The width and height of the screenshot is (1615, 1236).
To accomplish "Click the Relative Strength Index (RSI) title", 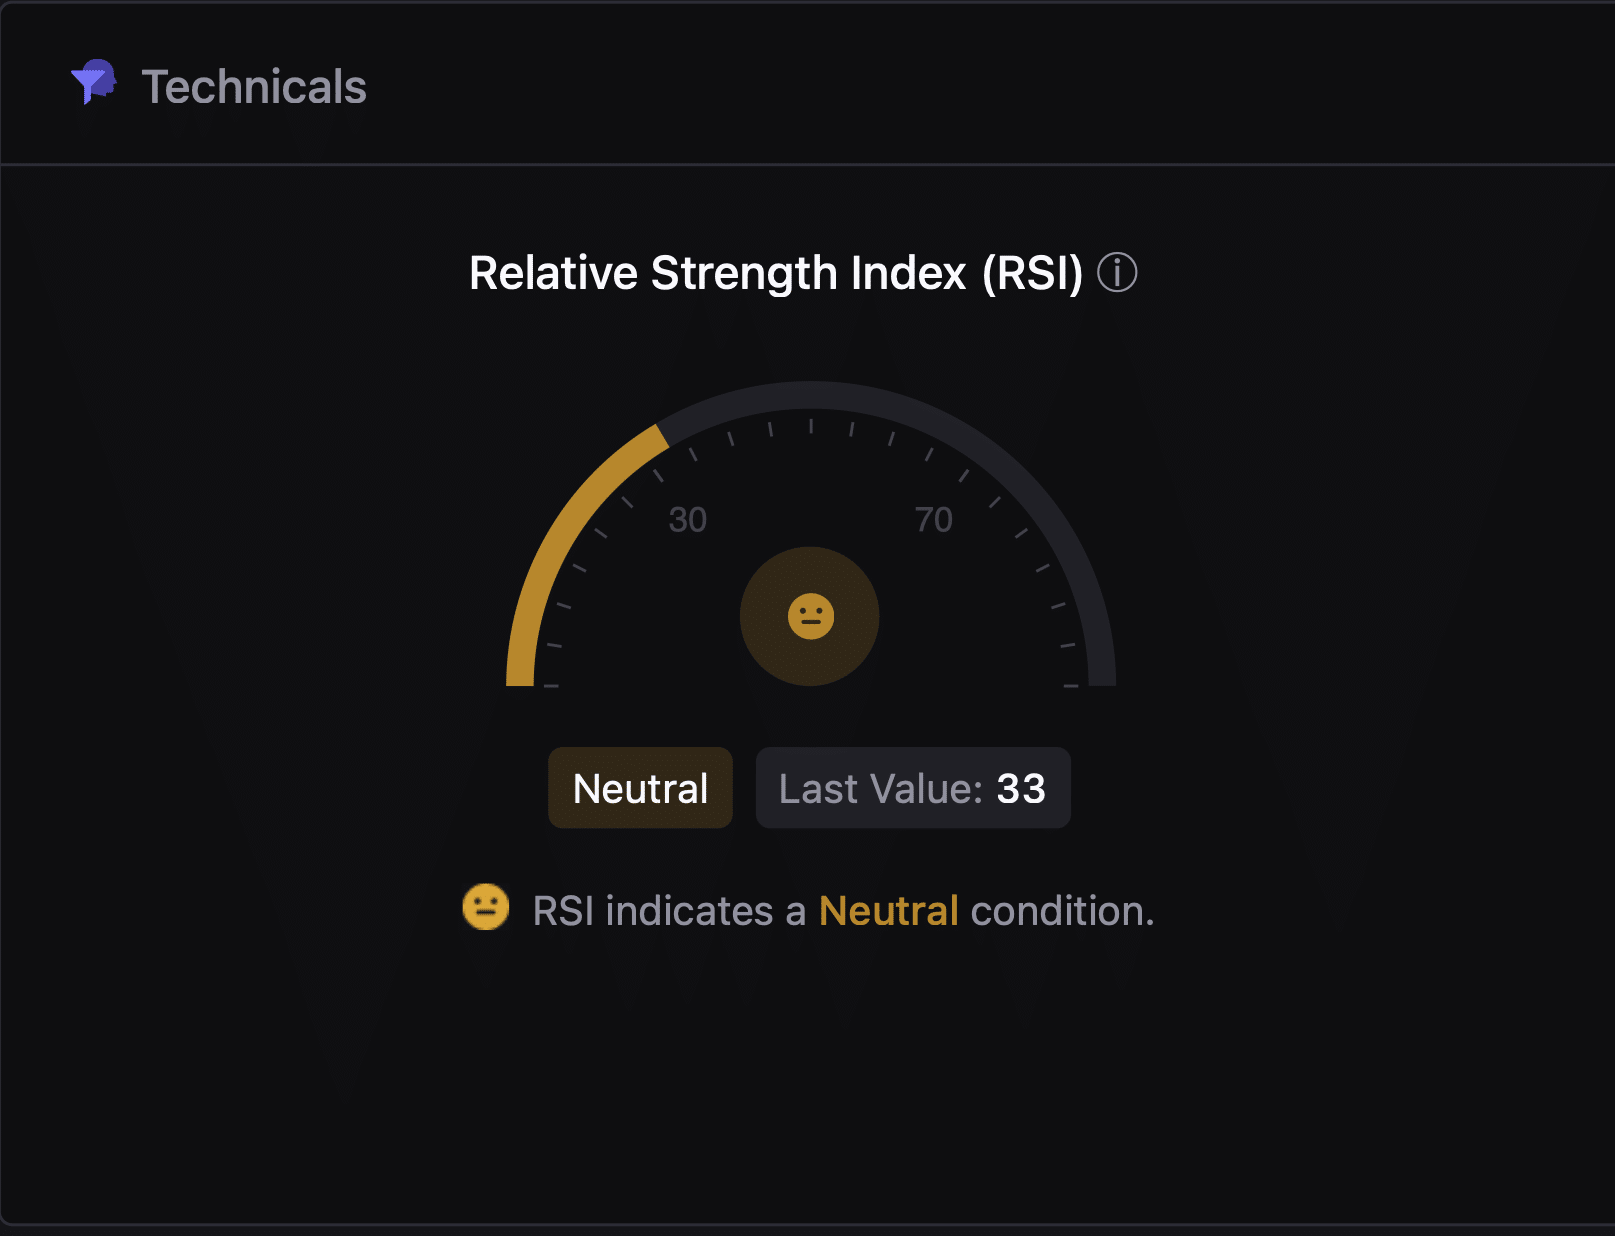I will tap(775, 273).
